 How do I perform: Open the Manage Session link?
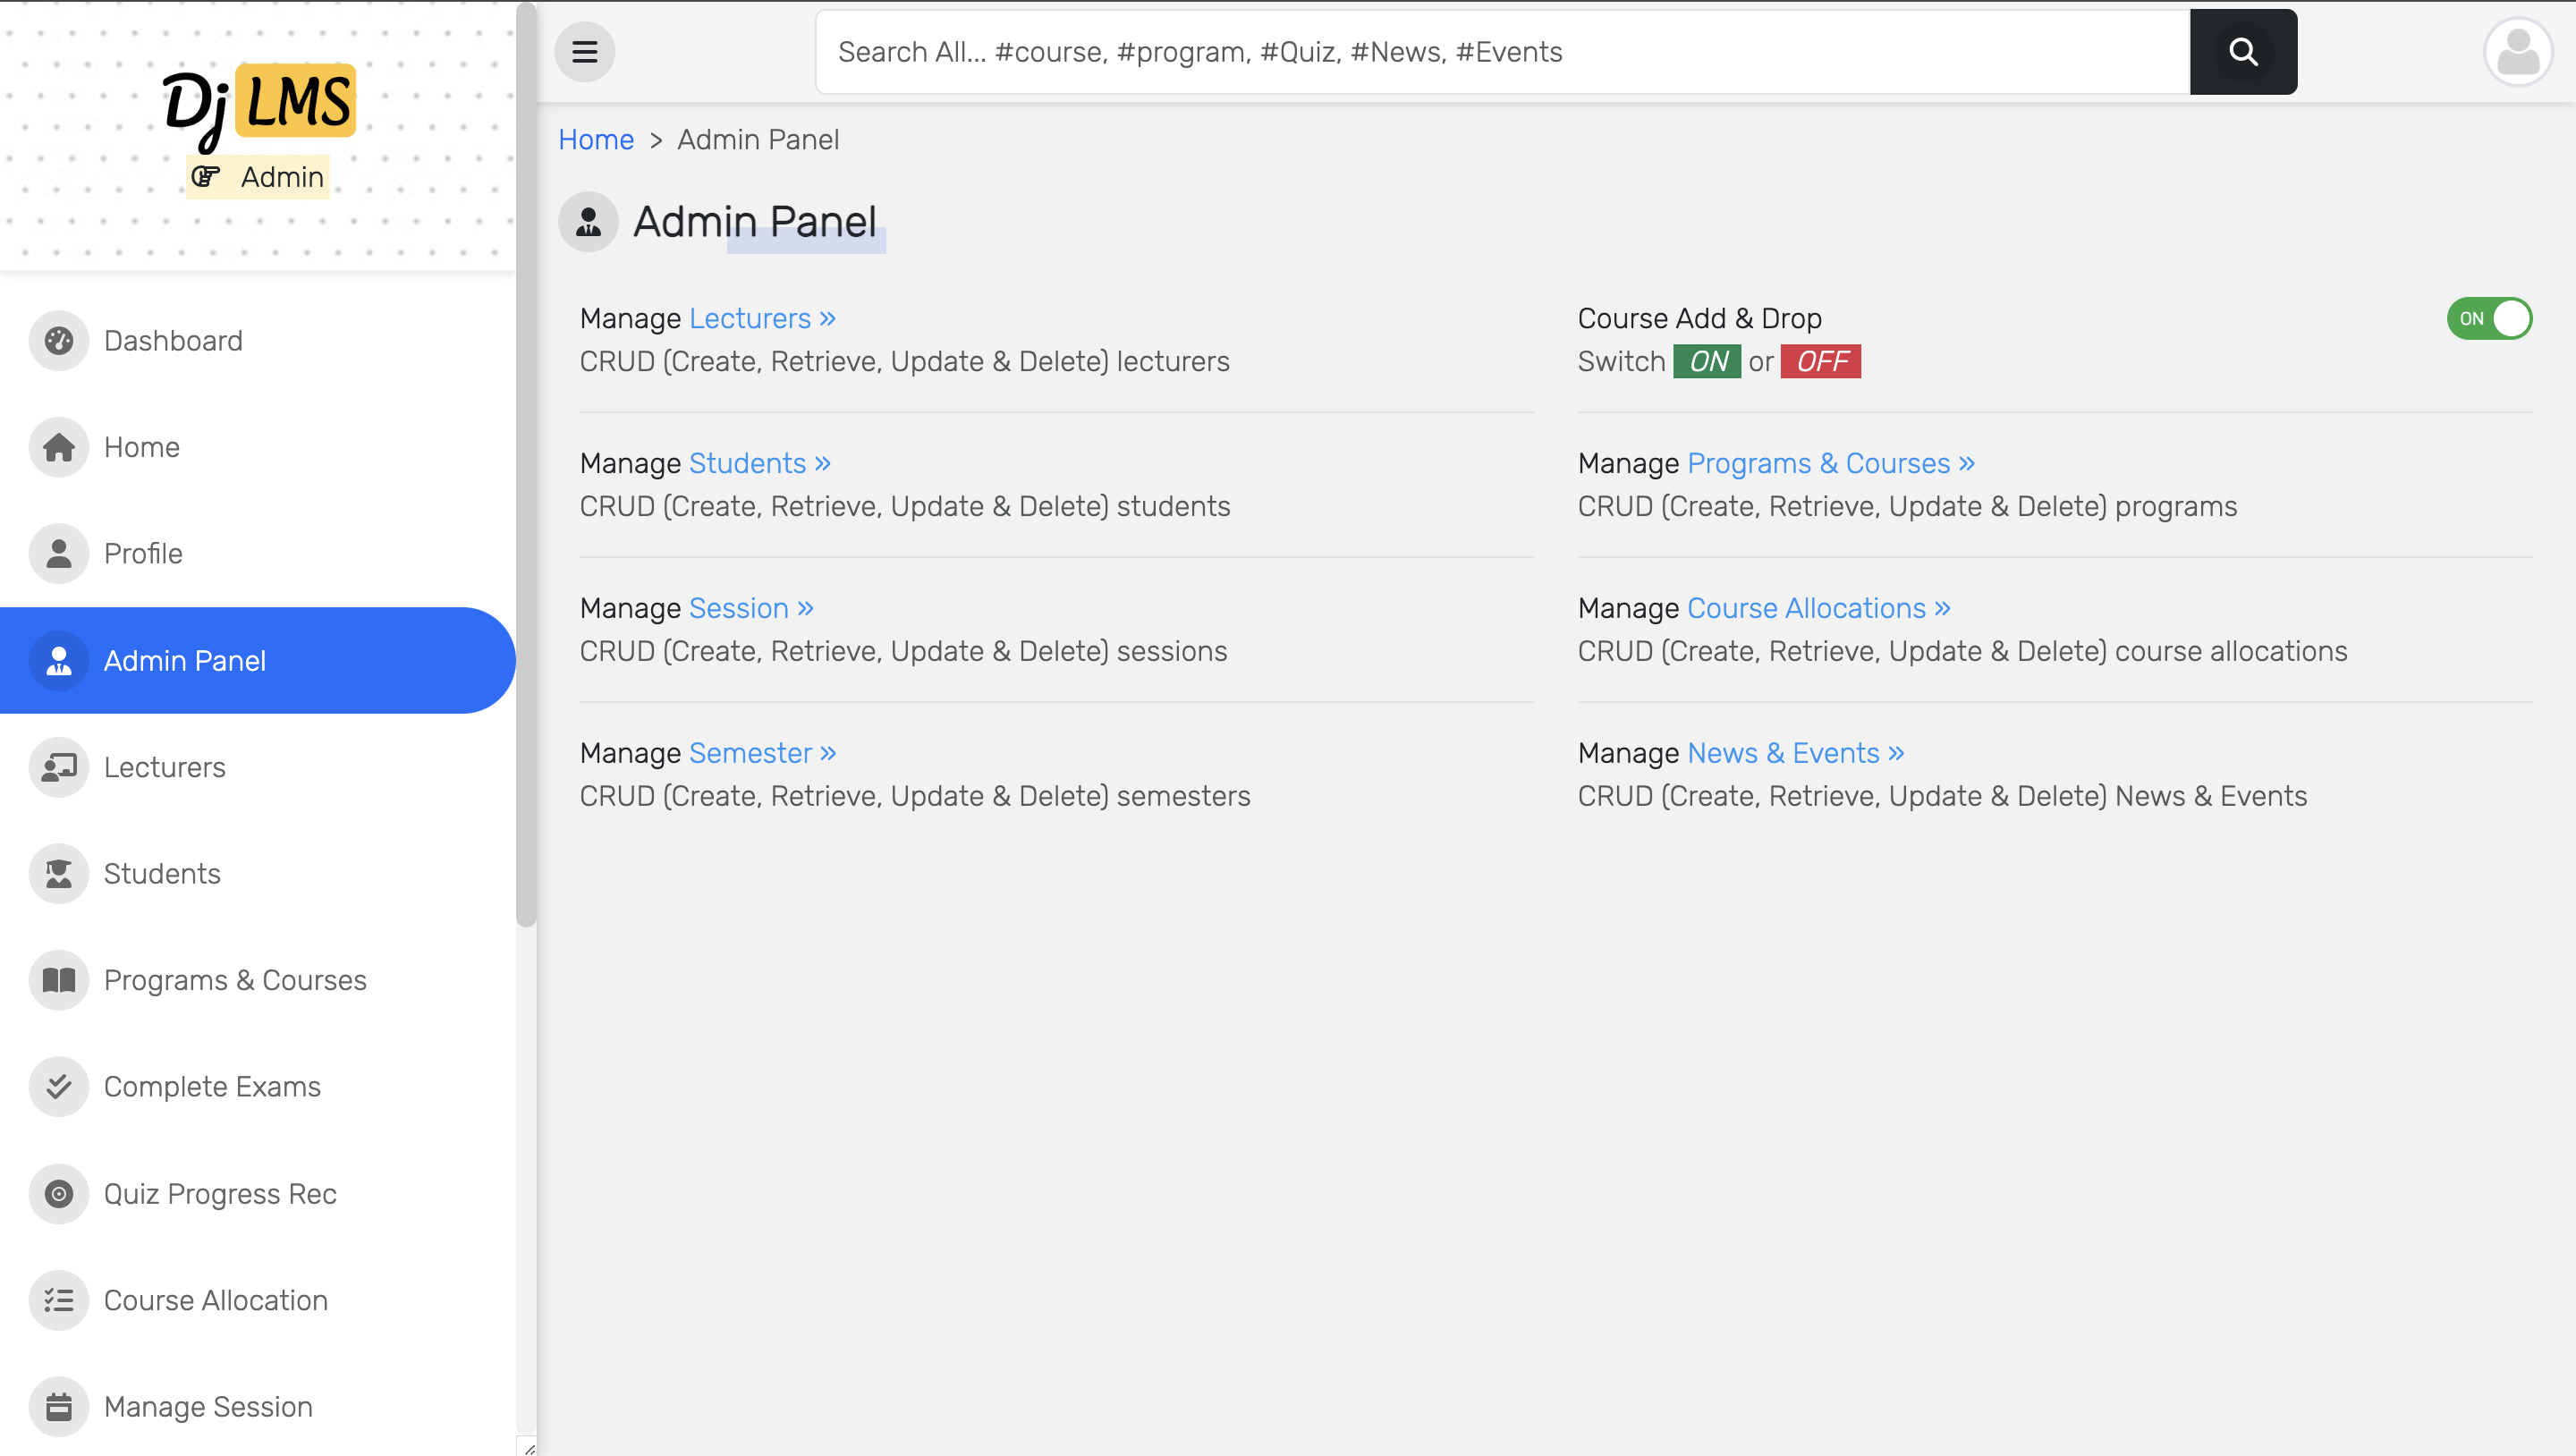(751, 608)
